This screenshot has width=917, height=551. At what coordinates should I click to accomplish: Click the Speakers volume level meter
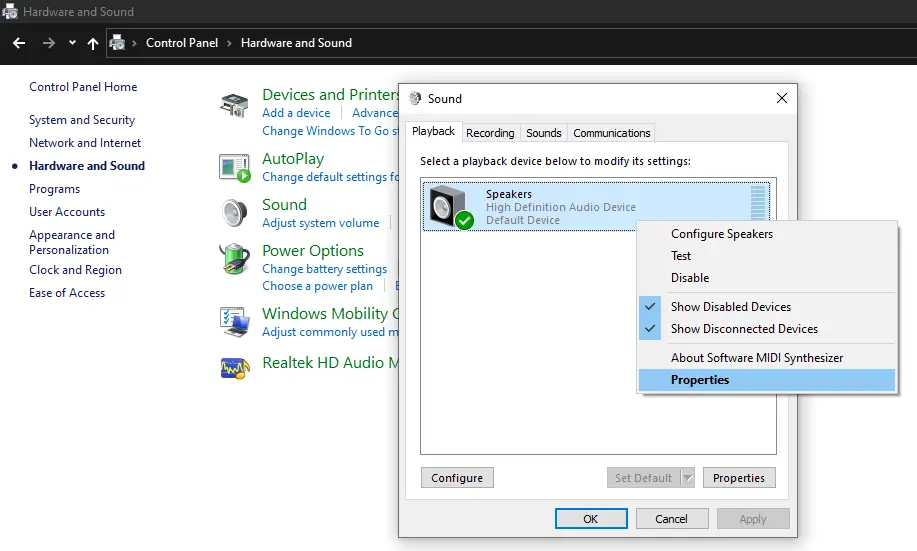pos(758,203)
